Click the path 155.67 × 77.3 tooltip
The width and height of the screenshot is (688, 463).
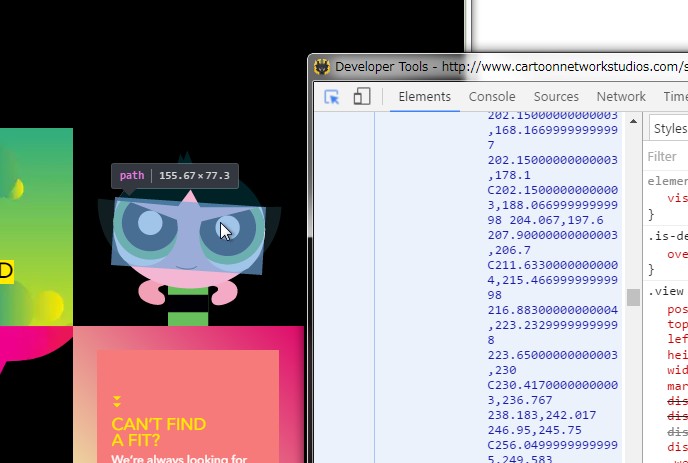pyautogui.click(x=175, y=176)
